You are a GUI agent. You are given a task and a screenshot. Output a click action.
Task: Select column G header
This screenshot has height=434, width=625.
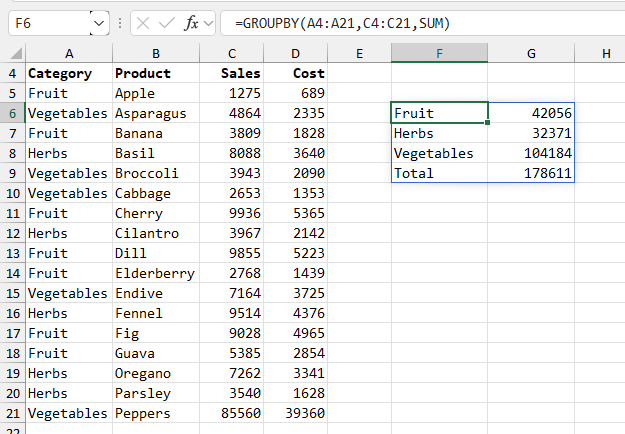(531, 53)
